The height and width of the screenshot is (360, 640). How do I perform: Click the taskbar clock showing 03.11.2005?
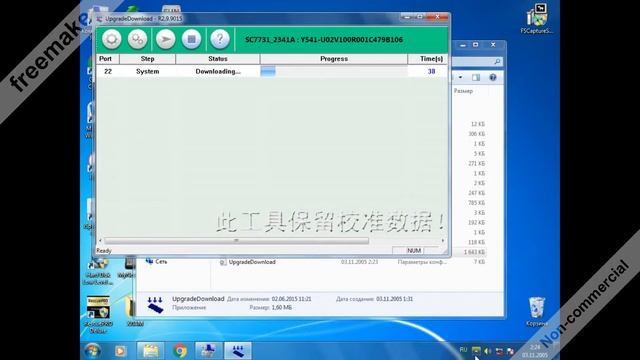[x=535, y=351]
